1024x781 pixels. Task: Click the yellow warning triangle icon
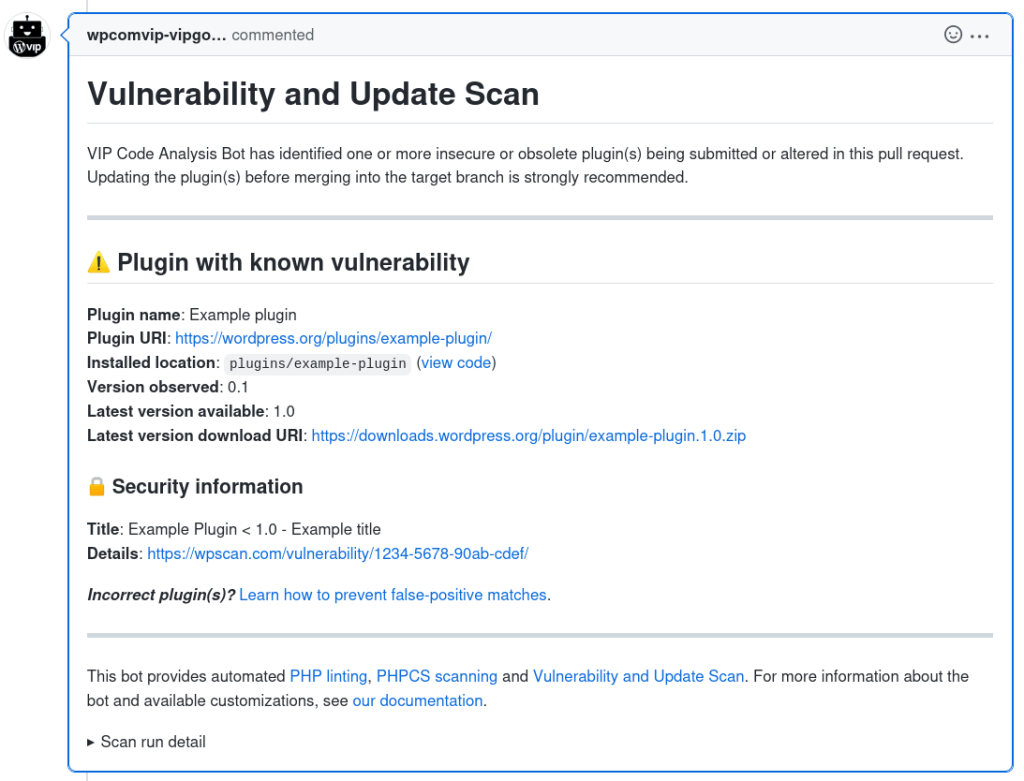99,263
